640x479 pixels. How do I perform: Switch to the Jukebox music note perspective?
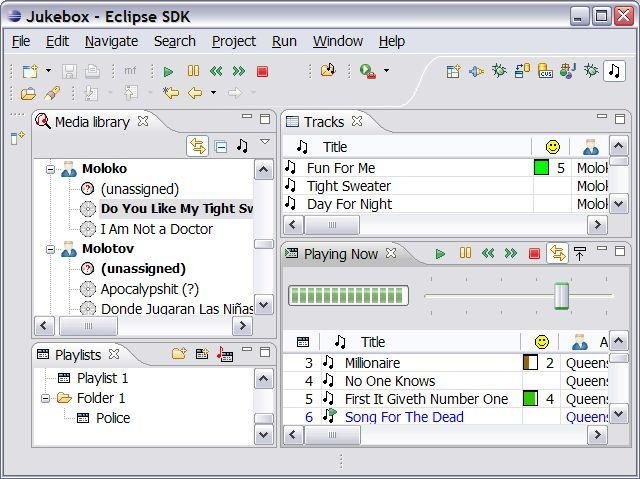614,71
